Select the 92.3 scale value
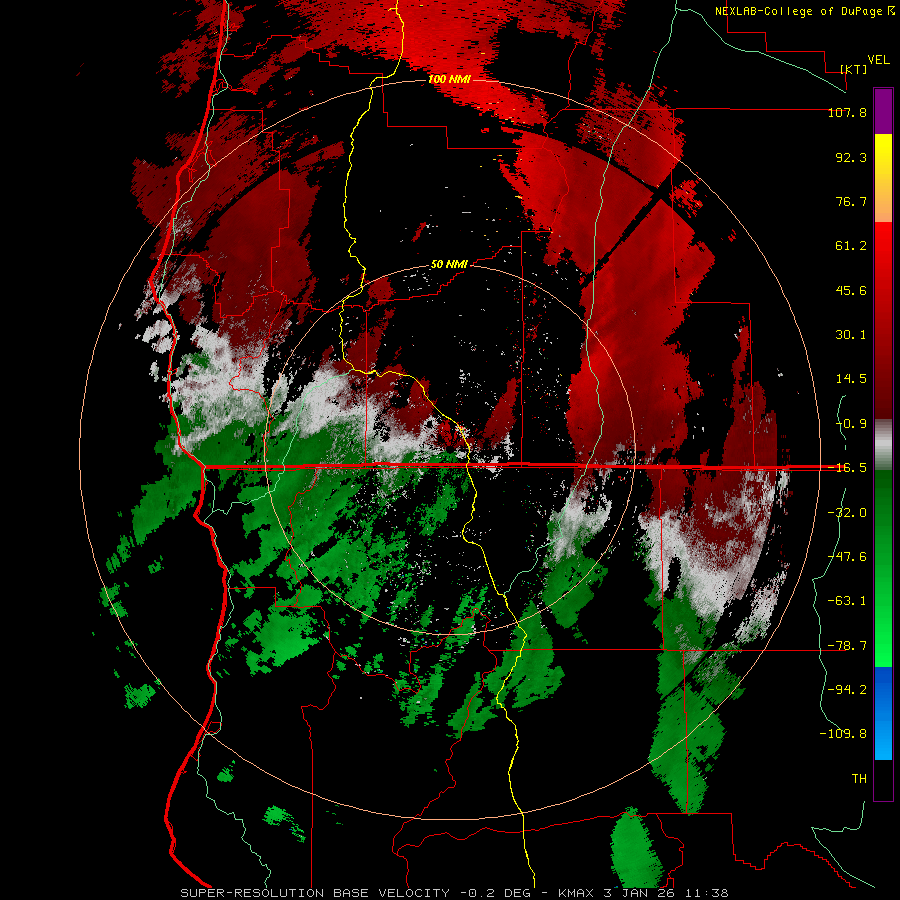This screenshot has width=900, height=900. [851, 157]
